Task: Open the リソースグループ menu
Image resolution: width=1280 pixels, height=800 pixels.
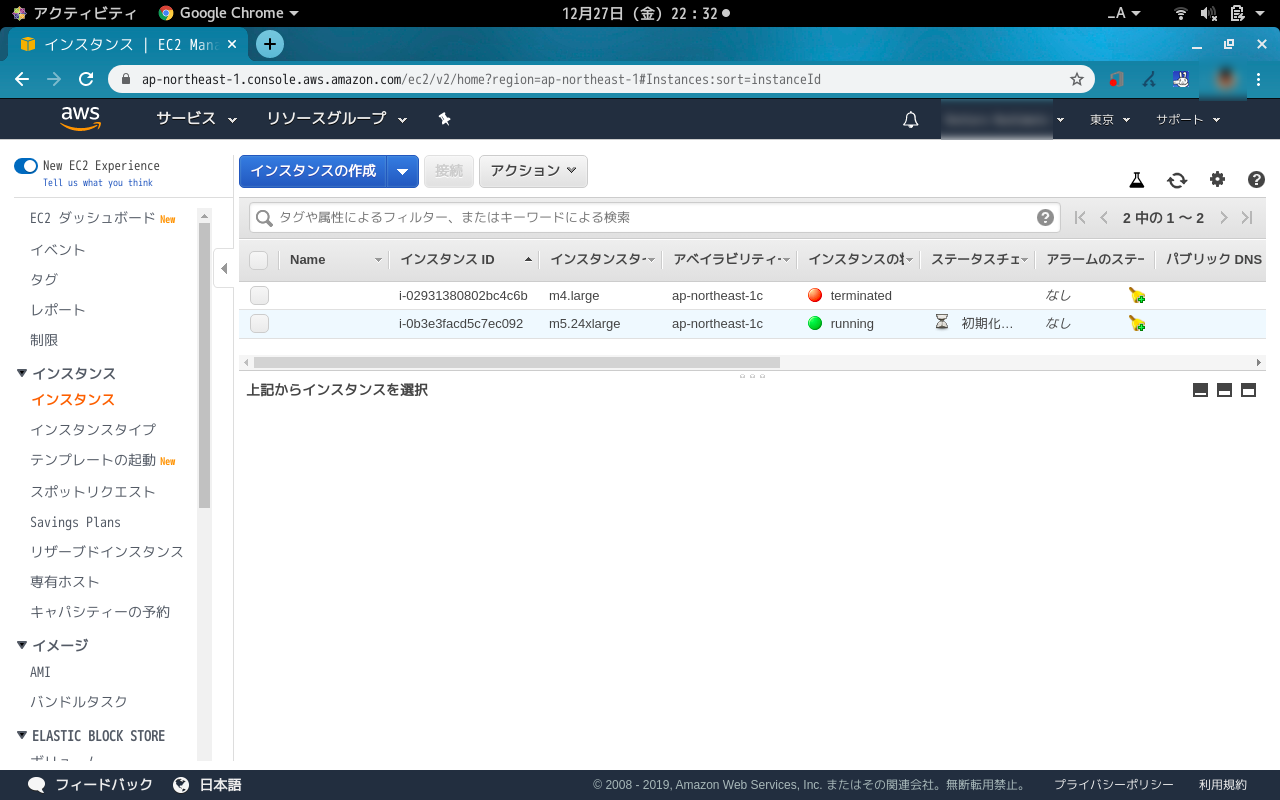Action: click(x=337, y=118)
